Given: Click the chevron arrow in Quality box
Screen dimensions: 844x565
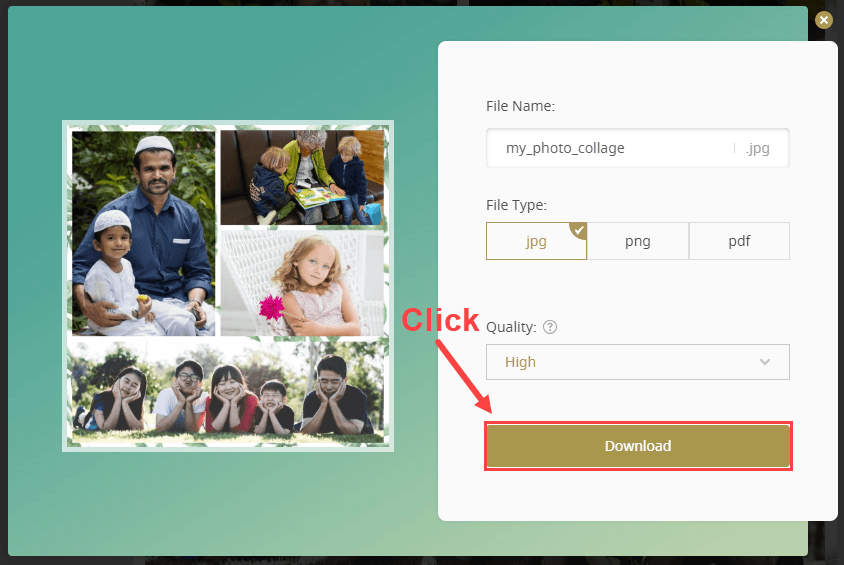Looking at the screenshot, I should pos(764,362).
